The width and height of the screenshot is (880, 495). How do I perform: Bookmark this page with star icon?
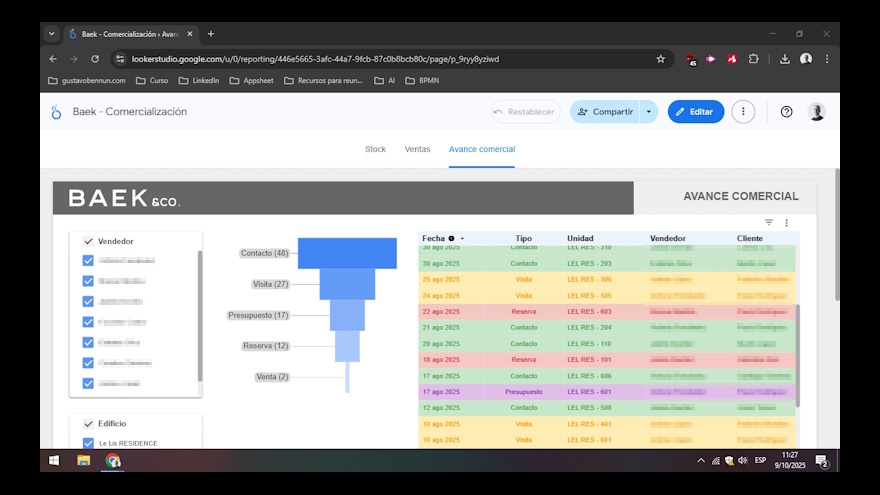pos(660,59)
